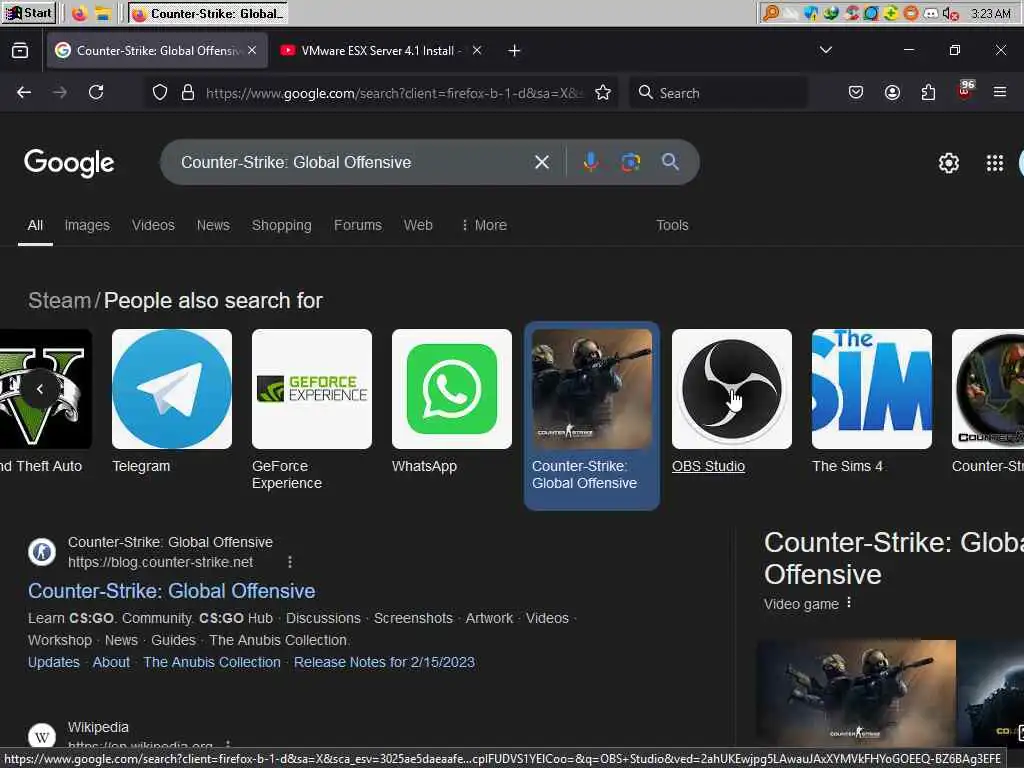The height and width of the screenshot is (768, 1024).
Task: Click the Google search query field
Action: 353,162
